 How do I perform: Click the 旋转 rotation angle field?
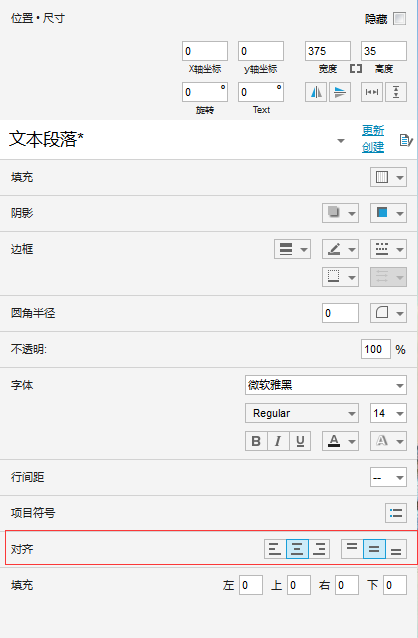(205, 92)
